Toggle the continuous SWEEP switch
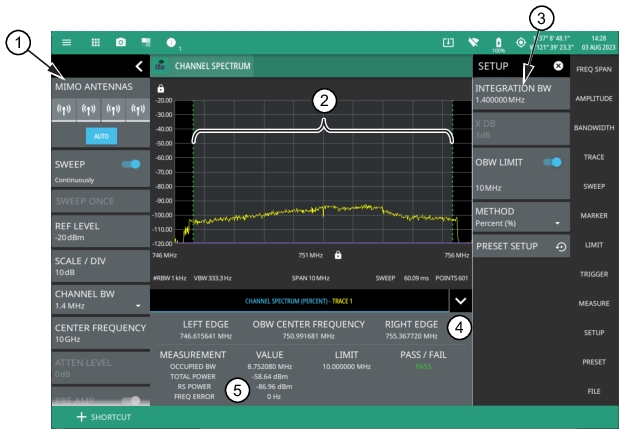Viewport: 632px width, 435px height. pyautogui.click(x=130, y=163)
